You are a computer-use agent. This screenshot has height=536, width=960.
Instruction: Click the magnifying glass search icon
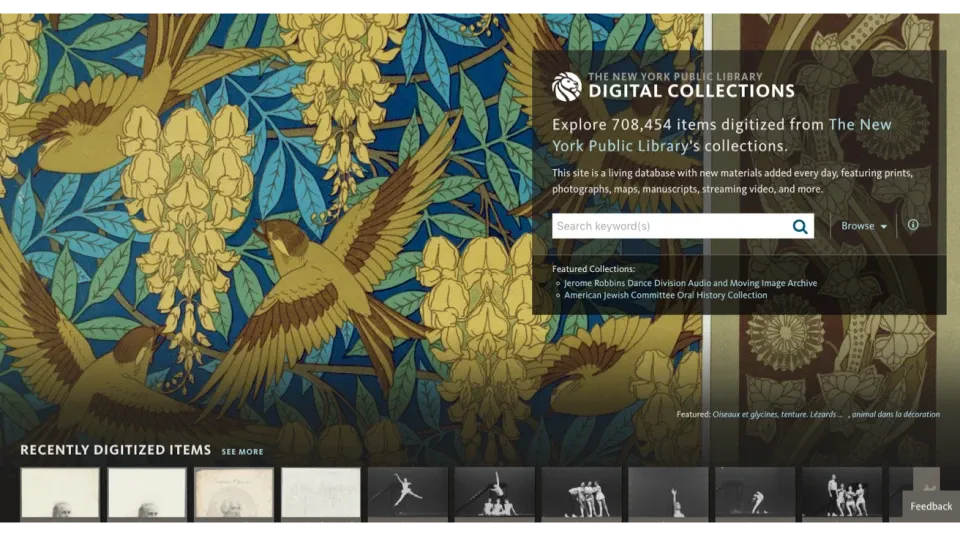[x=800, y=226]
